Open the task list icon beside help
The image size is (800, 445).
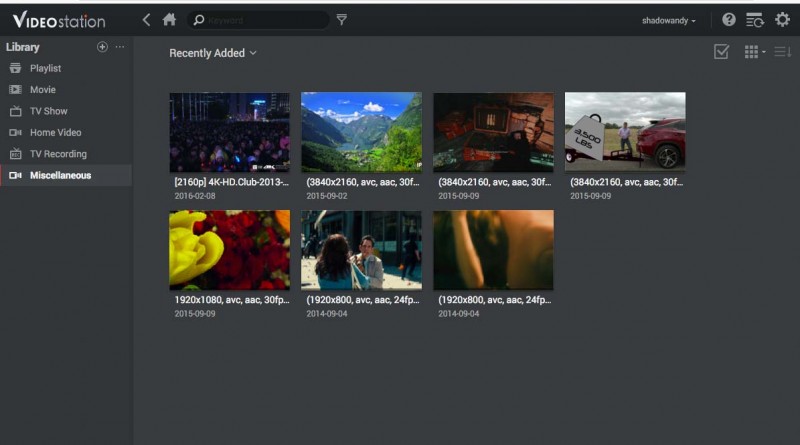point(755,20)
